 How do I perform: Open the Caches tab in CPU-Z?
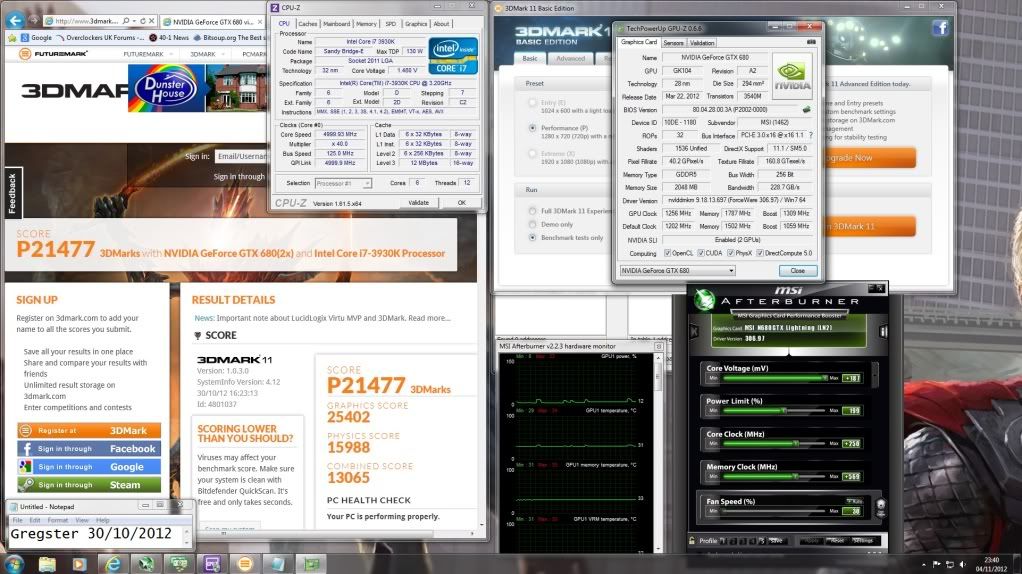click(308, 24)
